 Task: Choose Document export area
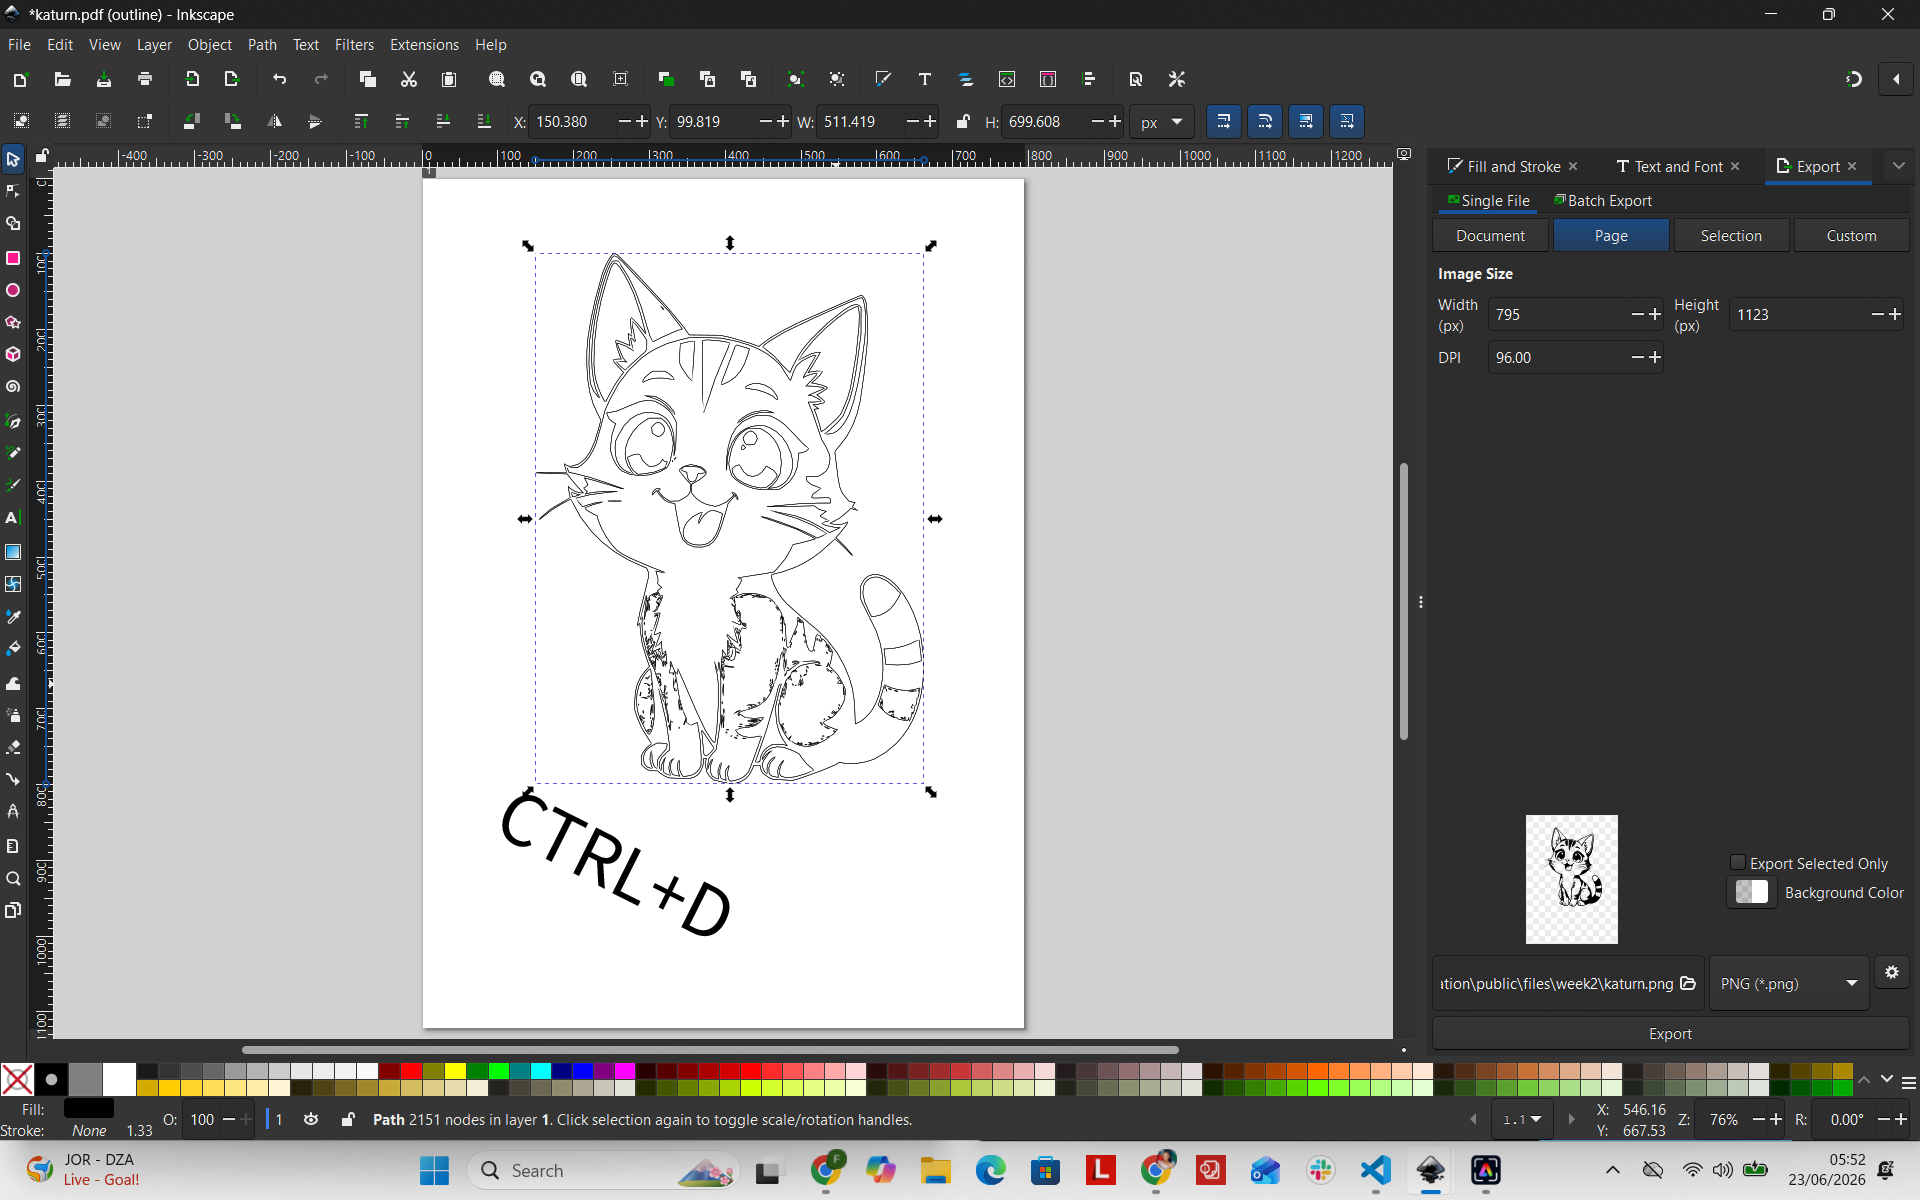pyautogui.click(x=1490, y=235)
